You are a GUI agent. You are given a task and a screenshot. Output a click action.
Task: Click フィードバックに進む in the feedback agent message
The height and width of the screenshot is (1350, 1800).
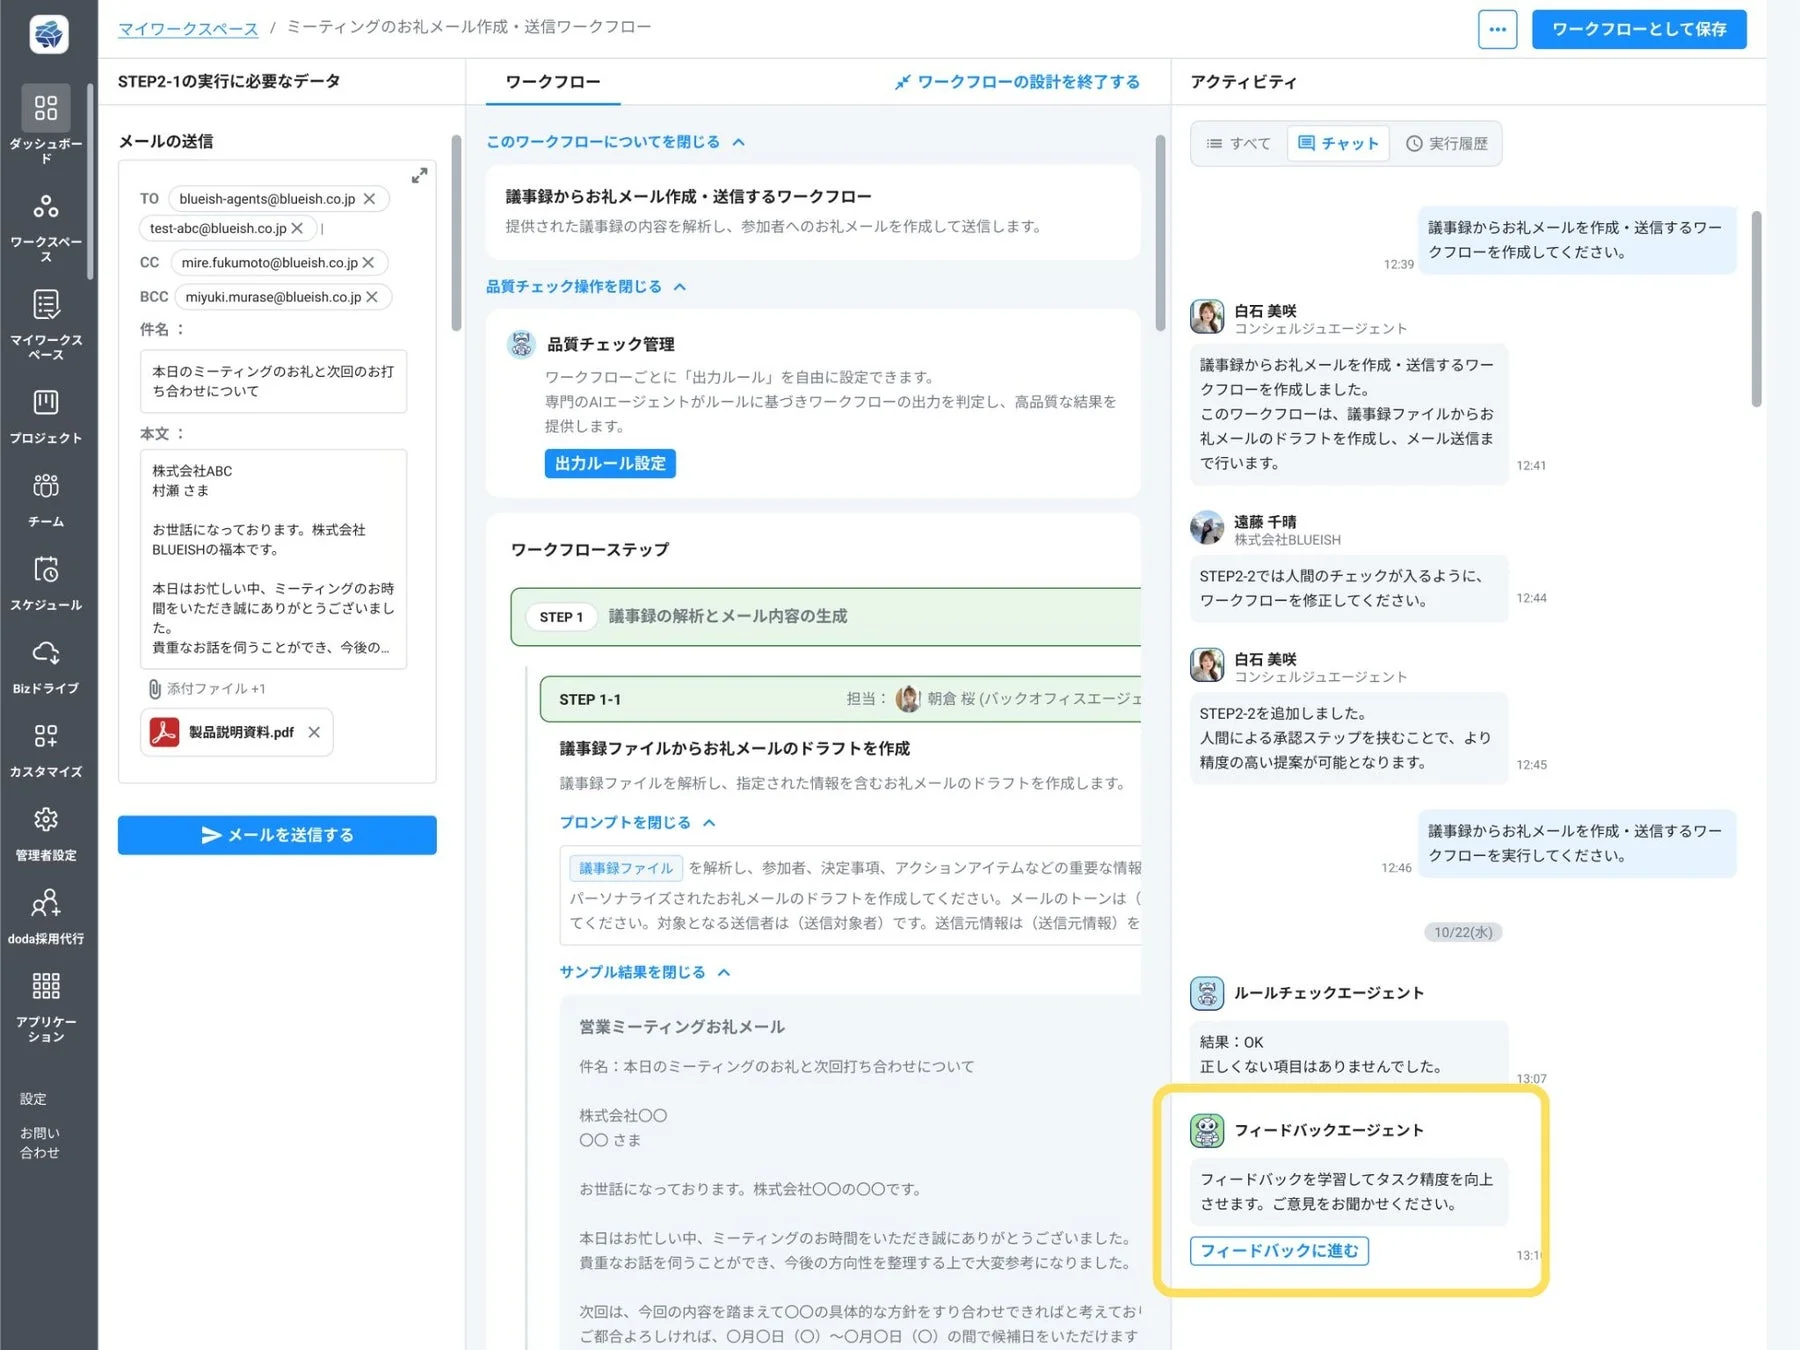(1279, 1250)
